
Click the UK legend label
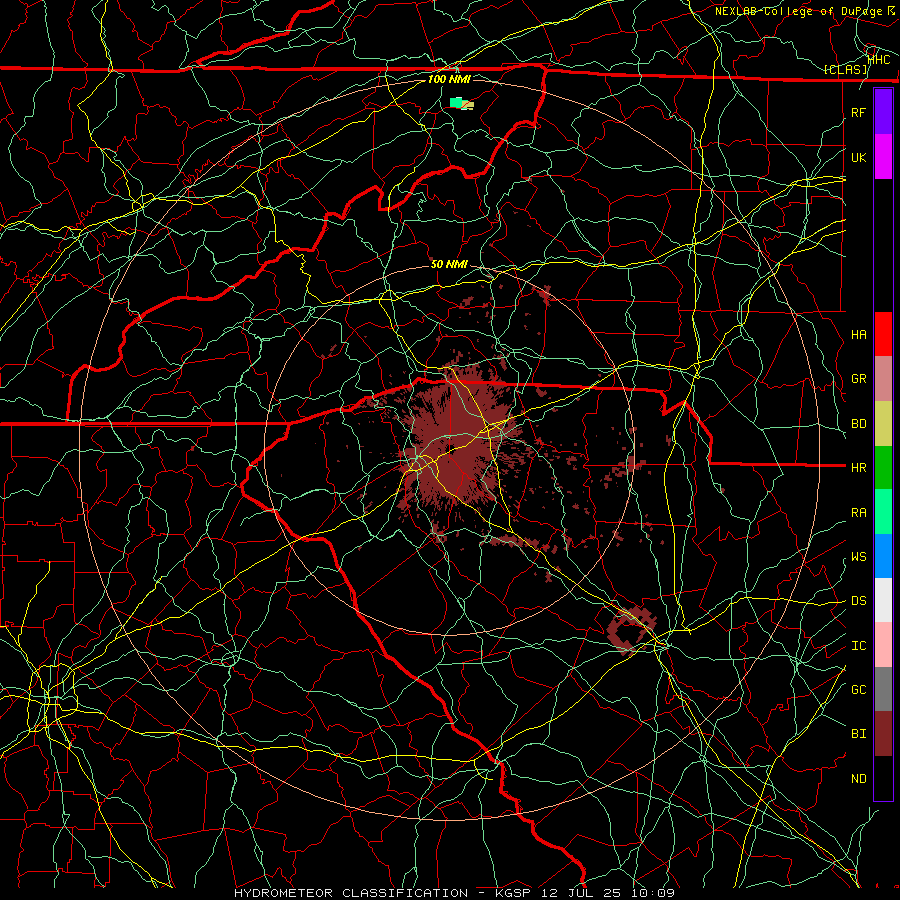tap(858, 157)
